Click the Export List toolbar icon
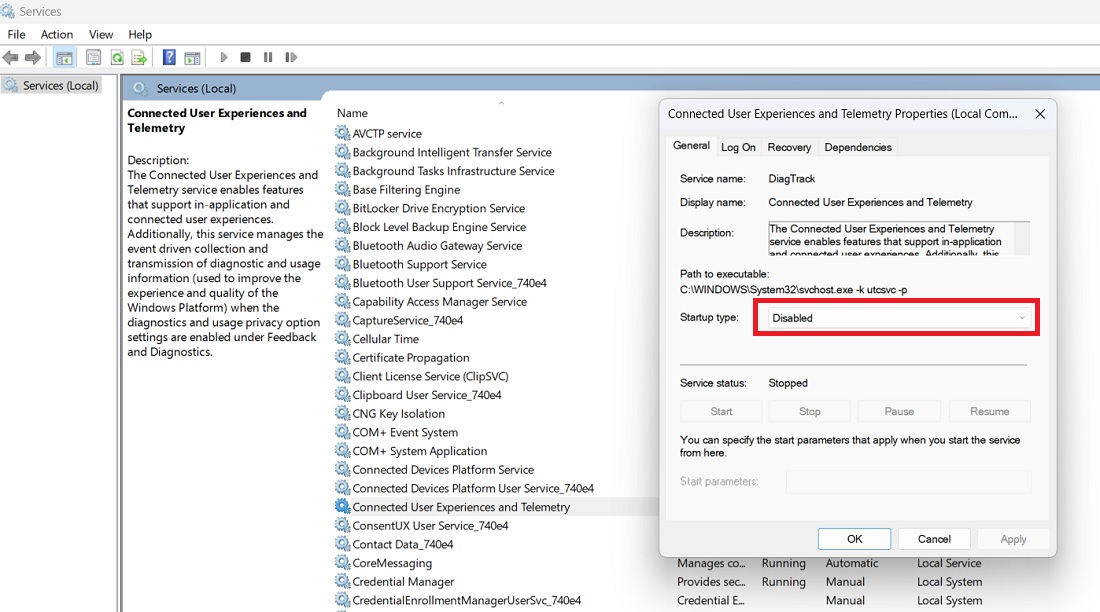The image size is (1100, 612). click(139, 57)
